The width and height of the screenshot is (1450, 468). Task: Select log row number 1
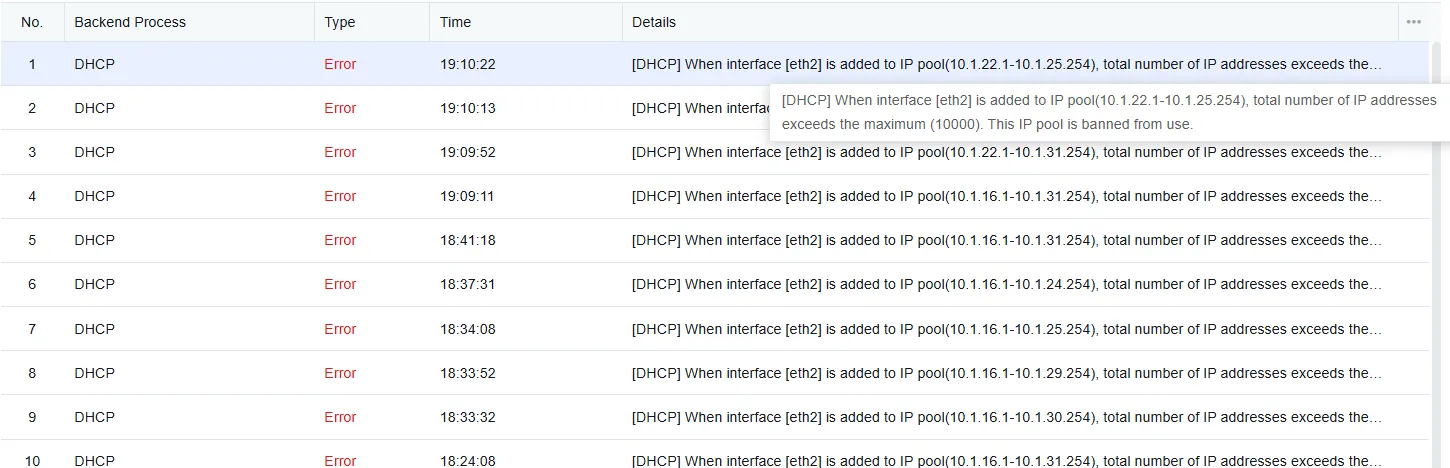pyautogui.click(x=32, y=64)
